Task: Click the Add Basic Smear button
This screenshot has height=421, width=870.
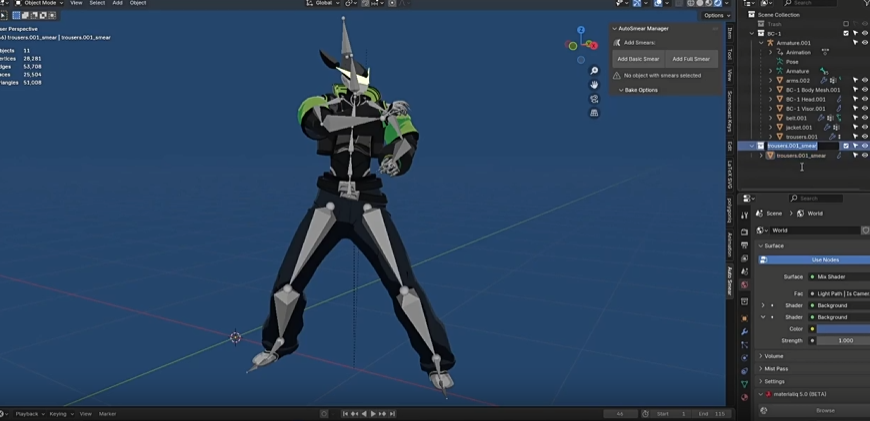Action: point(637,59)
